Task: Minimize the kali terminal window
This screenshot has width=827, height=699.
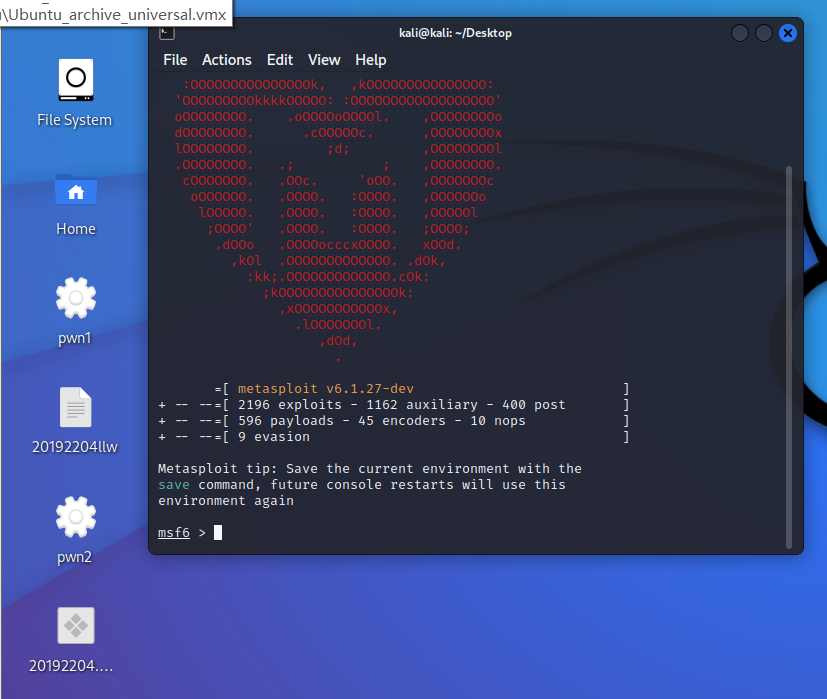Action: click(x=740, y=33)
